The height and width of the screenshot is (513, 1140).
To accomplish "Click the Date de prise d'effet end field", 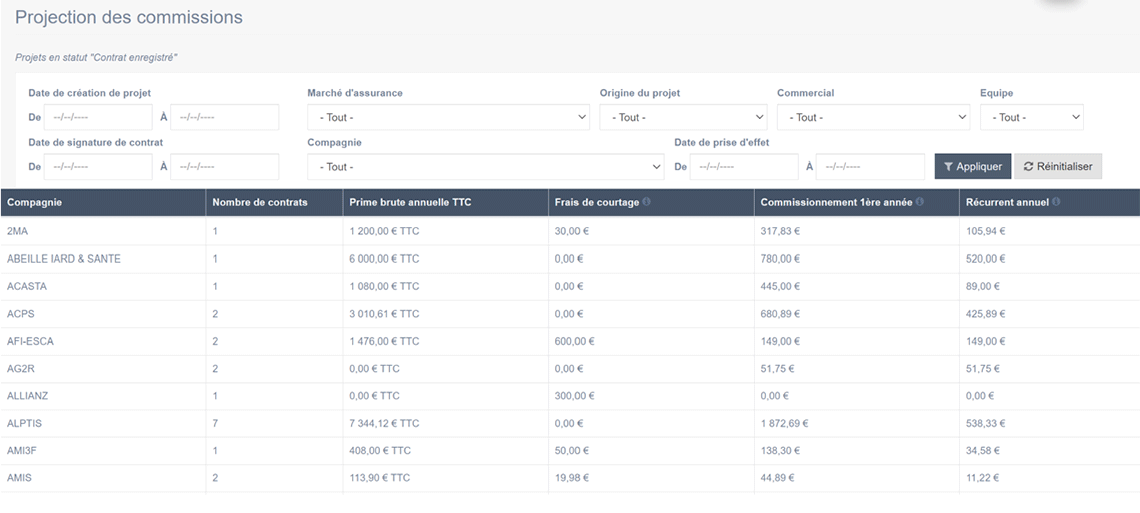I will tap(870, 167).
